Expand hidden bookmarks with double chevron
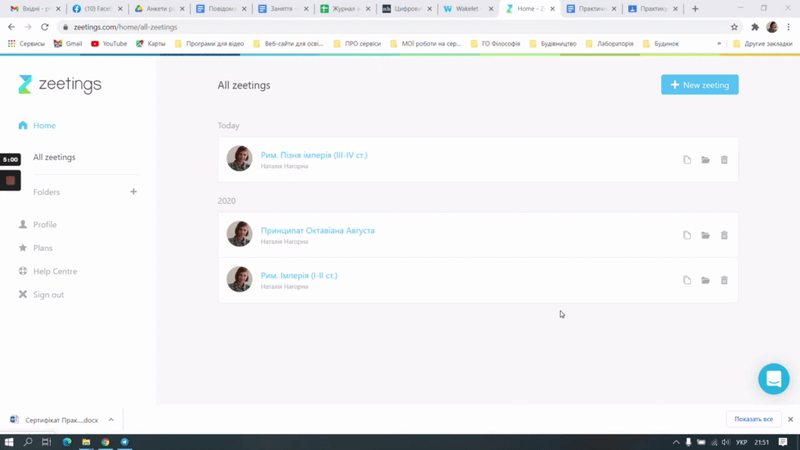Screen dimensions: 800x450 719,44
